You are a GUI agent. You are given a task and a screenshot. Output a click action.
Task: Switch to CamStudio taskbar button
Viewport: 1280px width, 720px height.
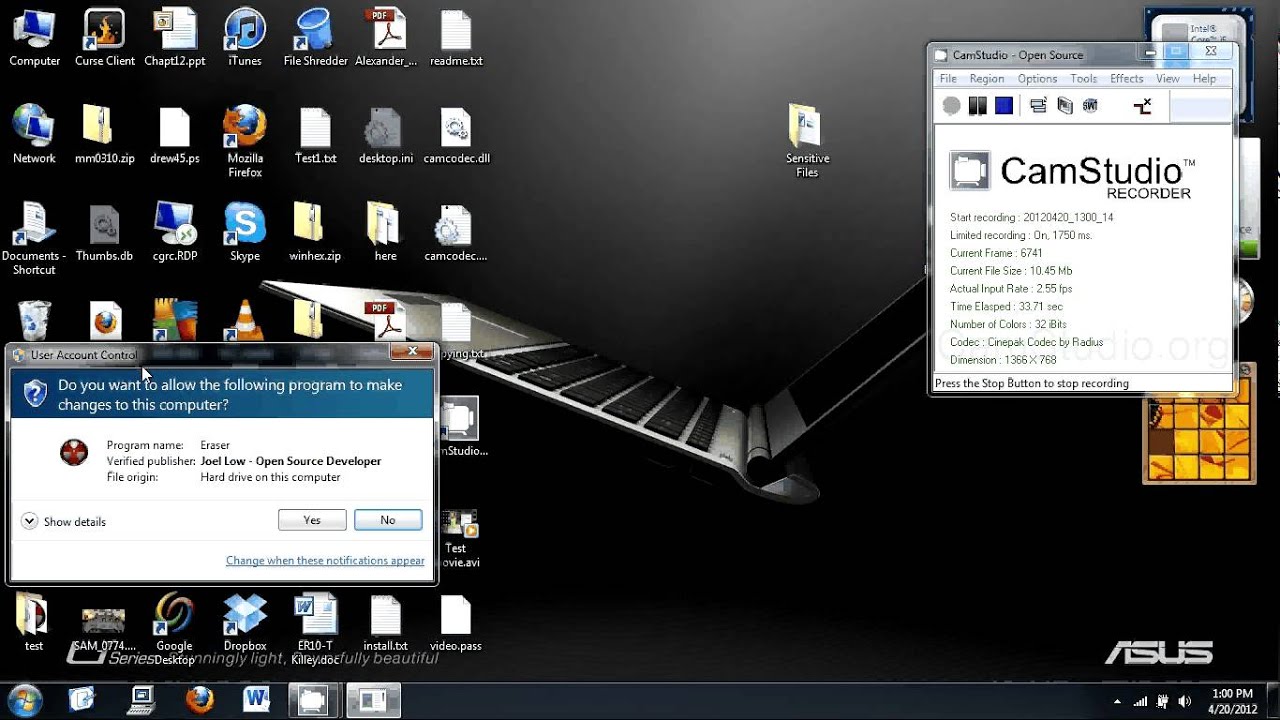click(x=312, y=700)
